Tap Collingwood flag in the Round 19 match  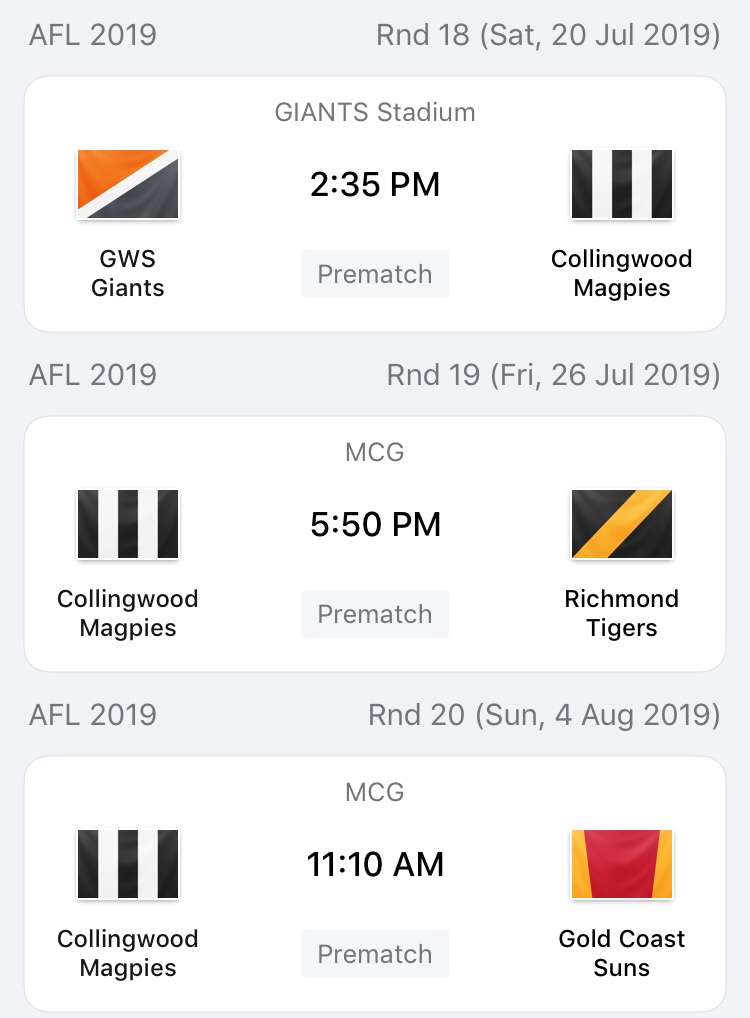[x=128, y=524]
